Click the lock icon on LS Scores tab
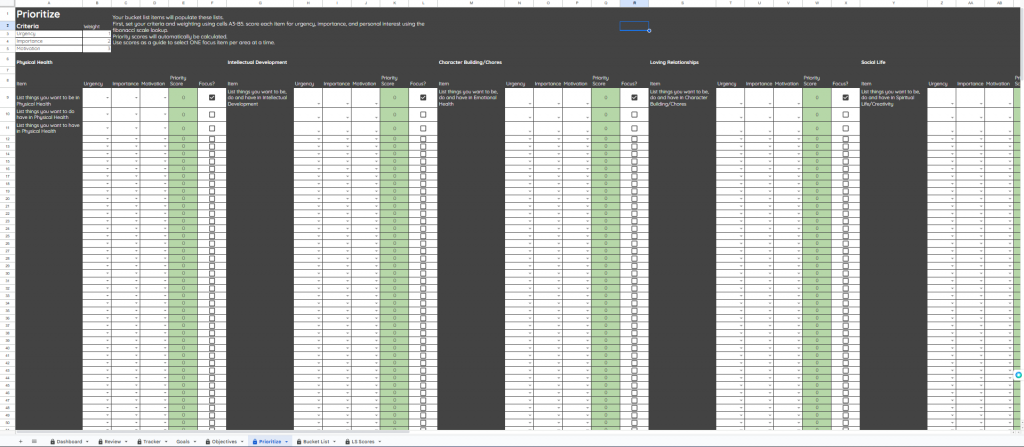Viewport: 1024px width, 447px height. 347,440
